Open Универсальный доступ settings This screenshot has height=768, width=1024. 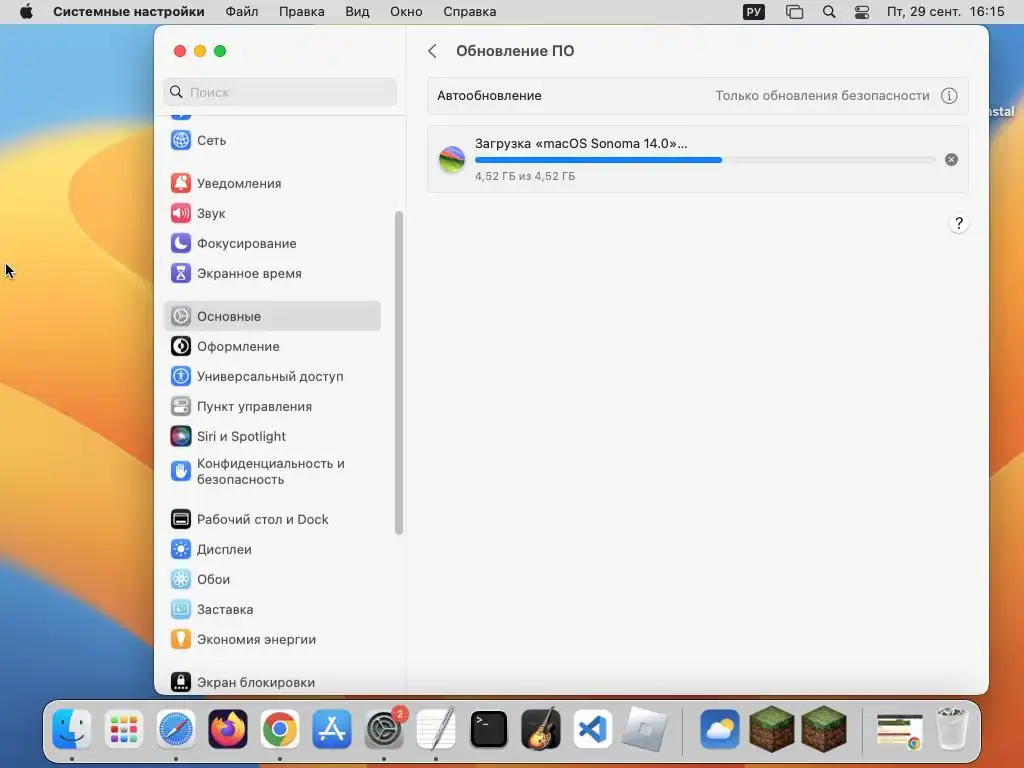click(272, 376)
